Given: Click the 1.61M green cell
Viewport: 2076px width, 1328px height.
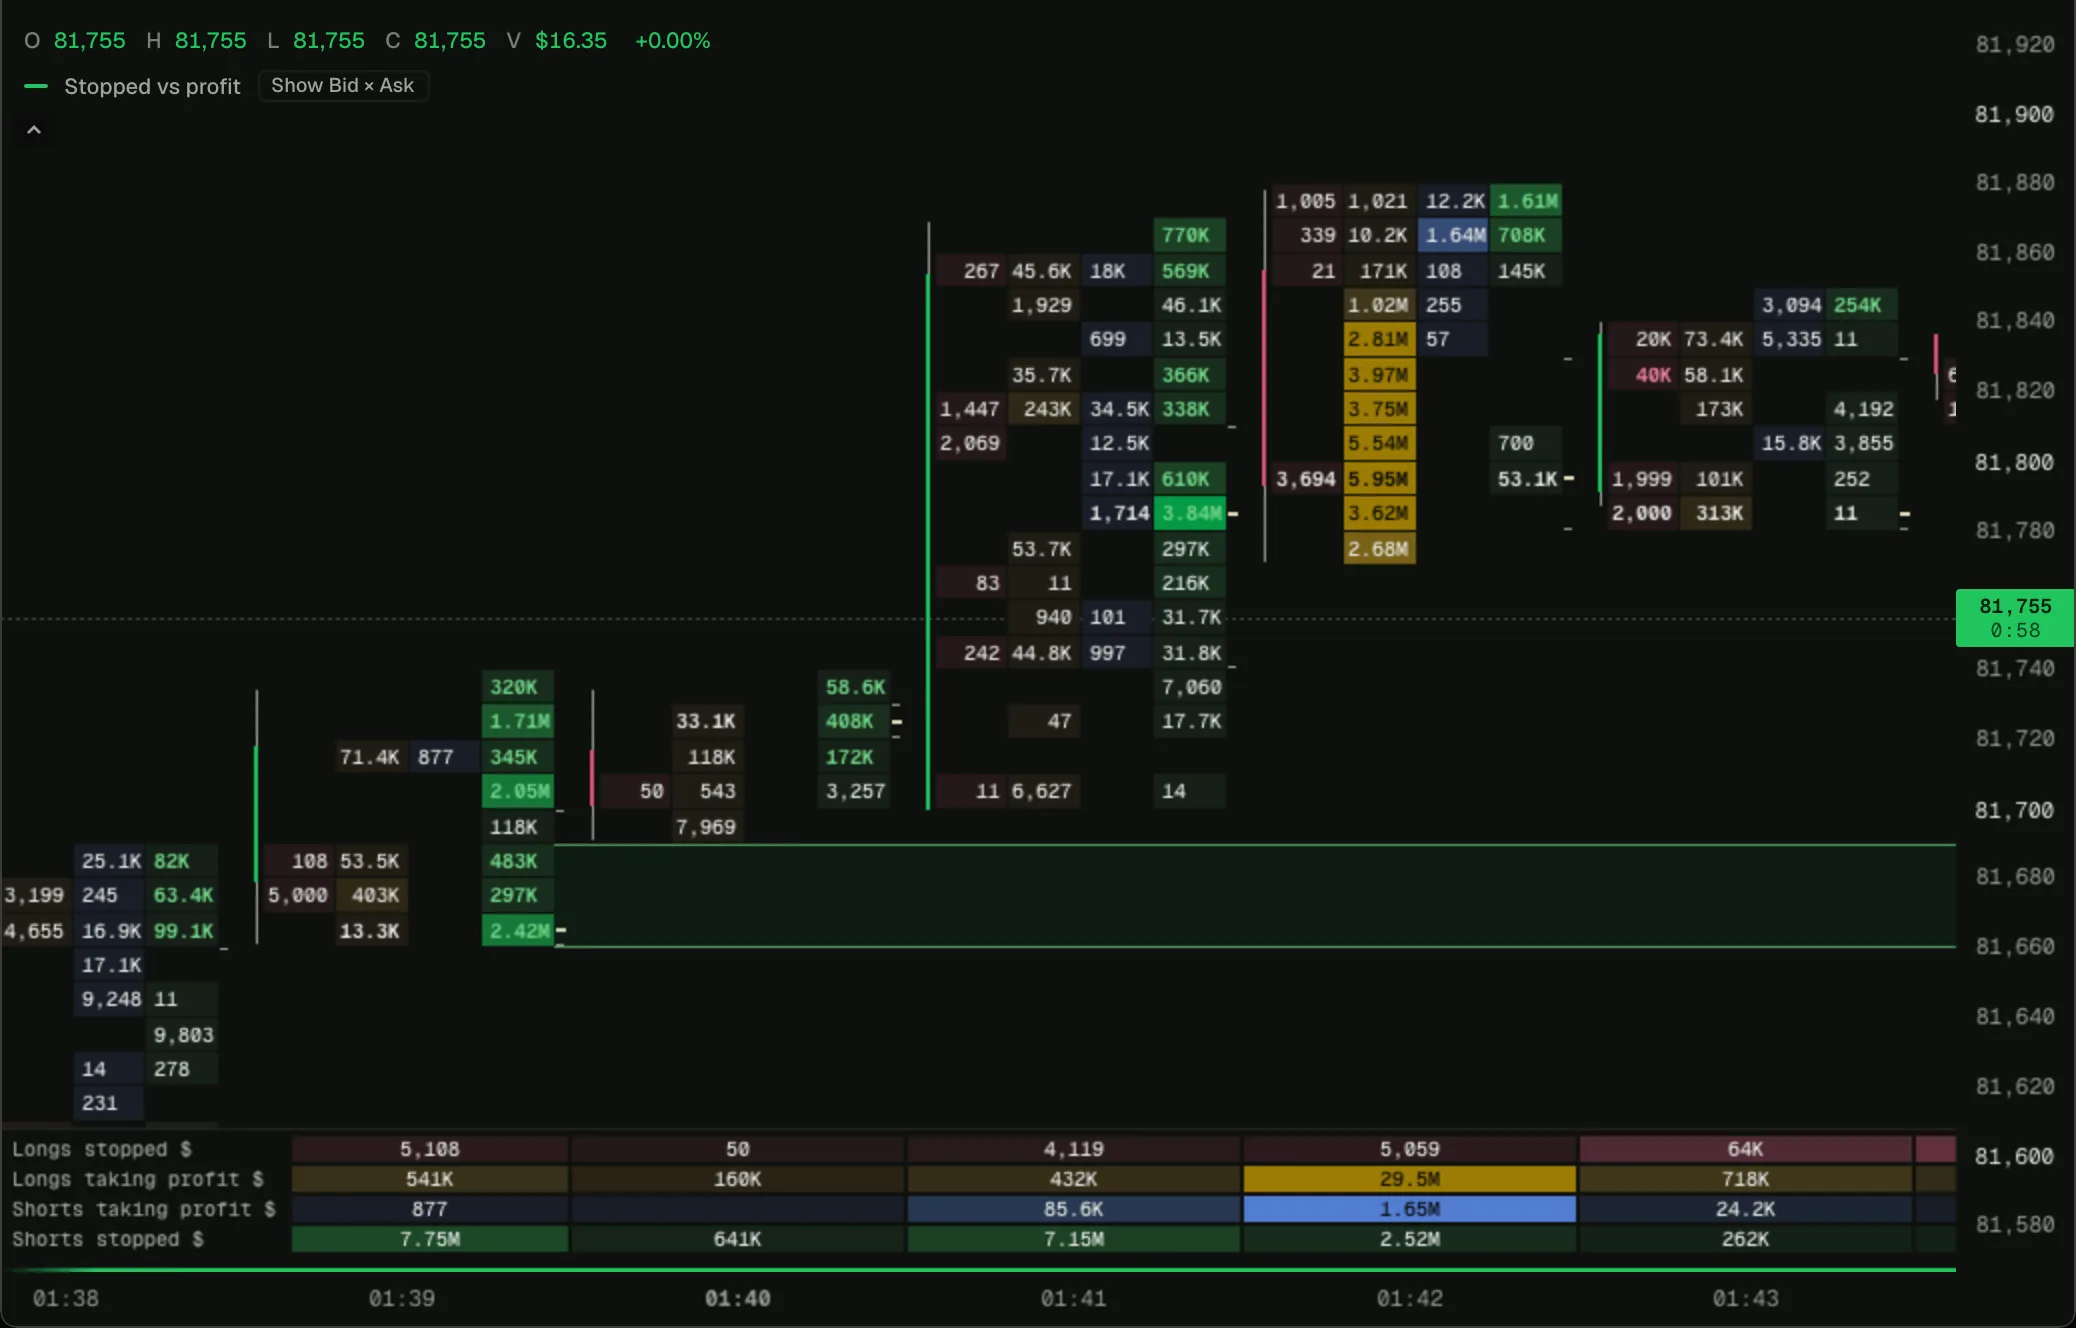Looking at the screenshot, I should click(1527, 201).
